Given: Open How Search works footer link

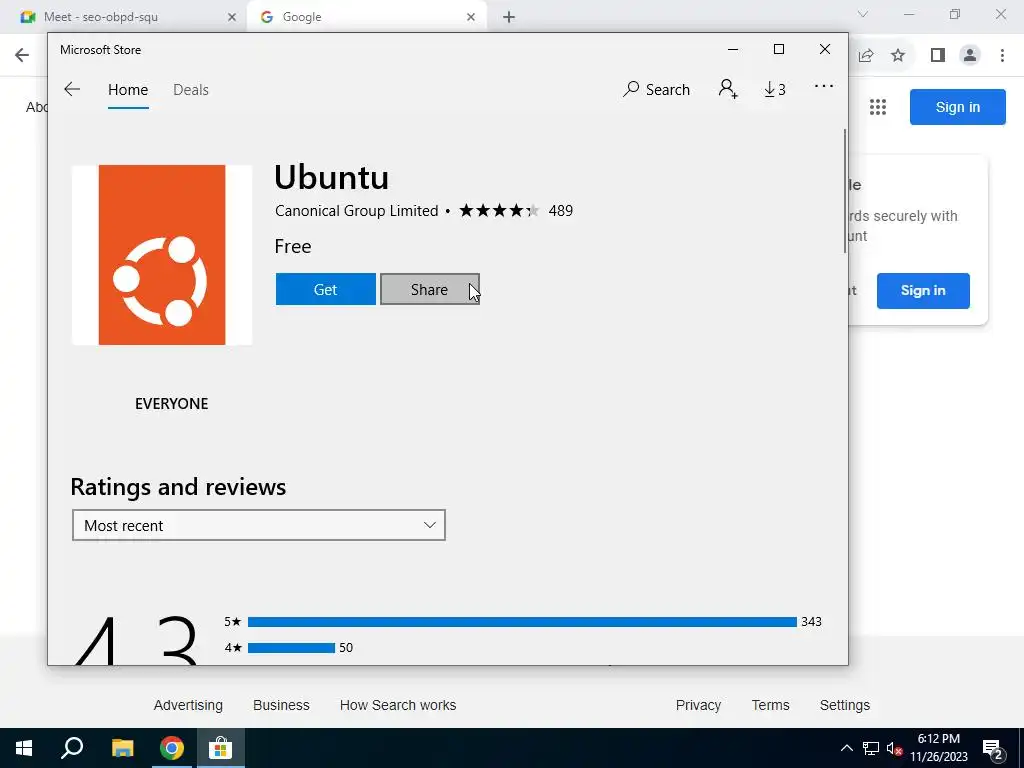Looking at the screenshot, I should [398, 705].
